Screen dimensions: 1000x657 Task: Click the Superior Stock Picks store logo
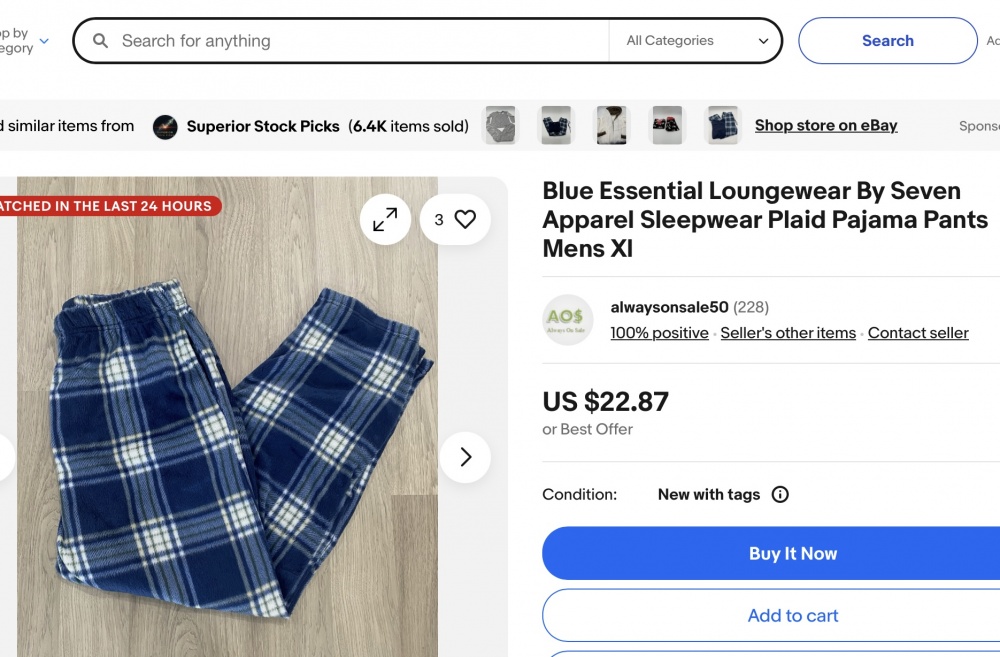tap(165, 126)
